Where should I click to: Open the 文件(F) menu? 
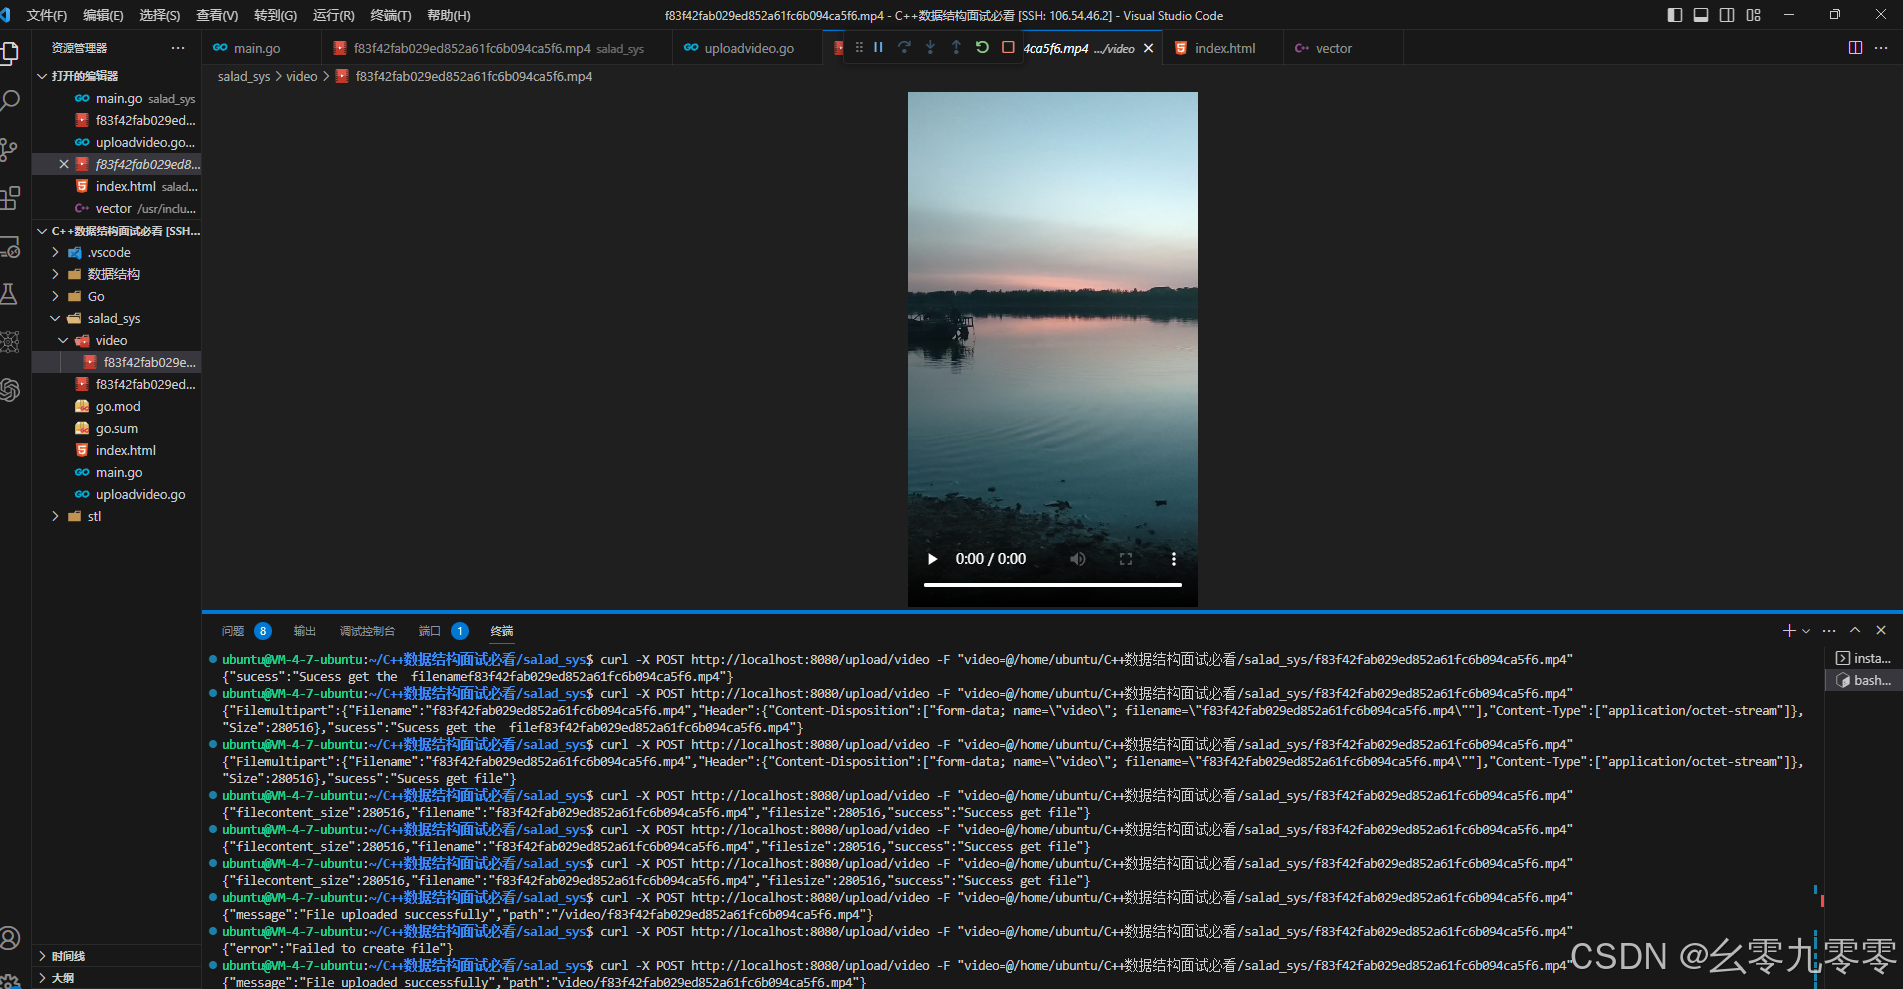(x=46, y=15)
